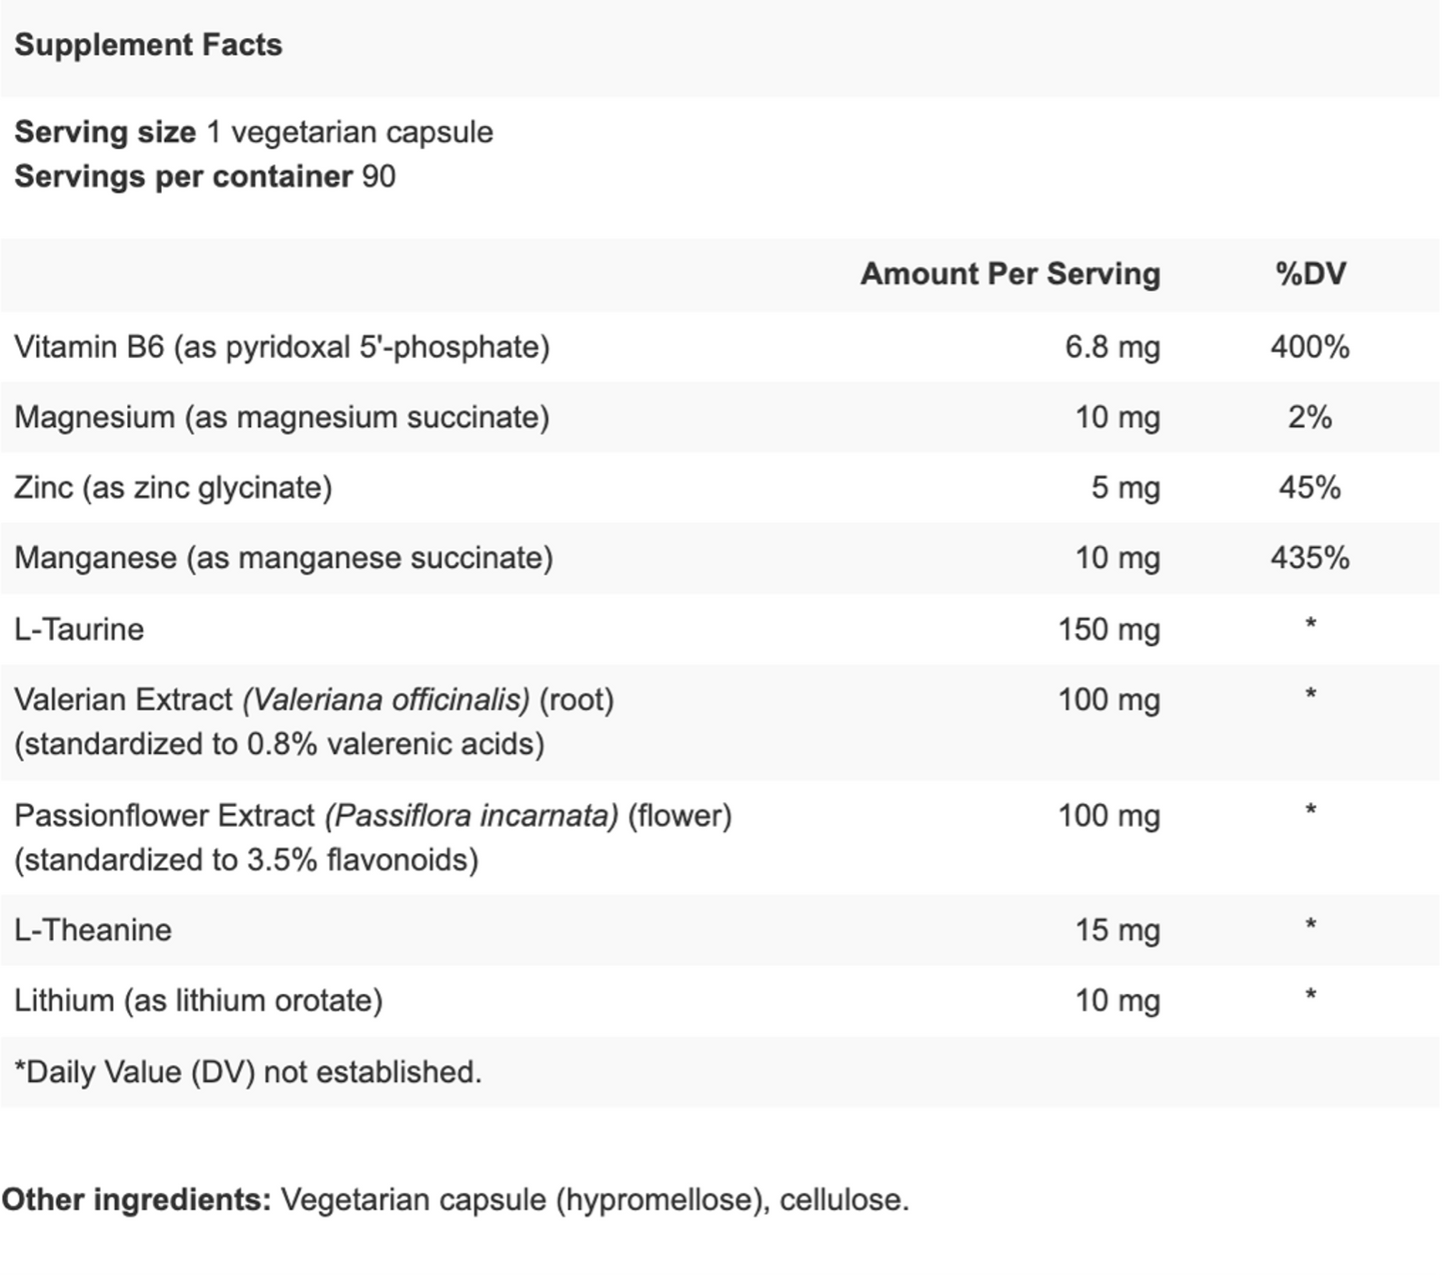
Task: Click the Supplement Facts heading
Action: pos(148,45)
